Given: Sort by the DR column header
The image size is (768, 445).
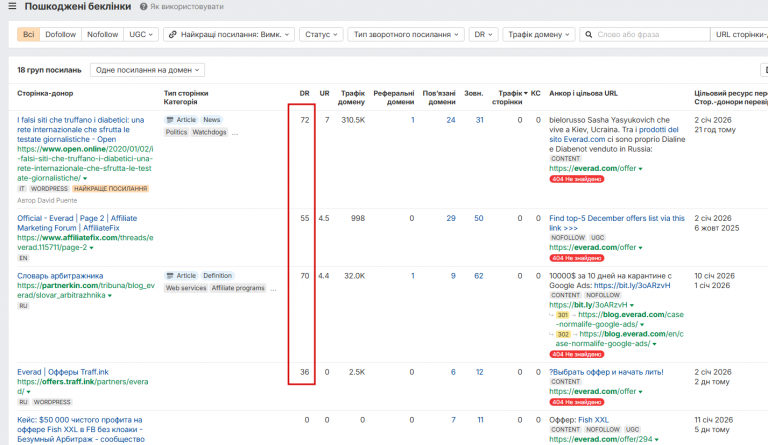Looking at the screenshot, I should pyautogui.click(x=304, y=92).
